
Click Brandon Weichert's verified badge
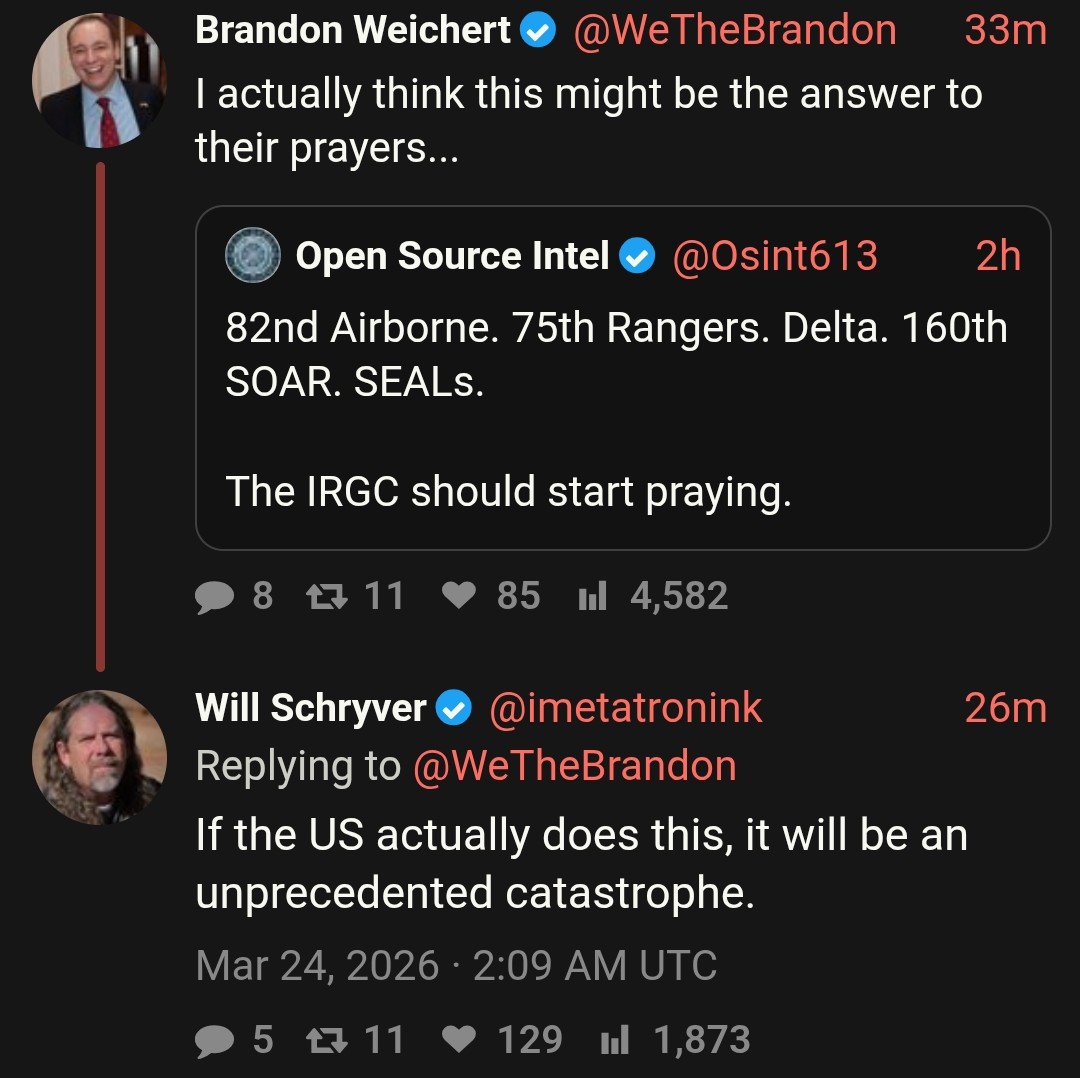coord(540,31)
